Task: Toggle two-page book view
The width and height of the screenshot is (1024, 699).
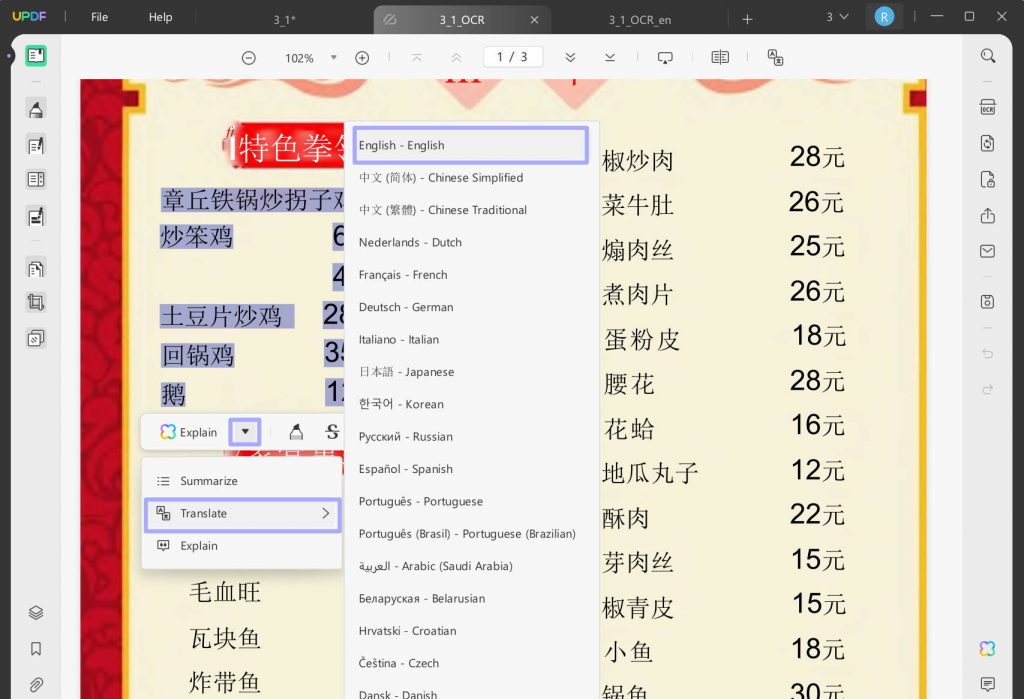Action: click(x=719, y=57)
